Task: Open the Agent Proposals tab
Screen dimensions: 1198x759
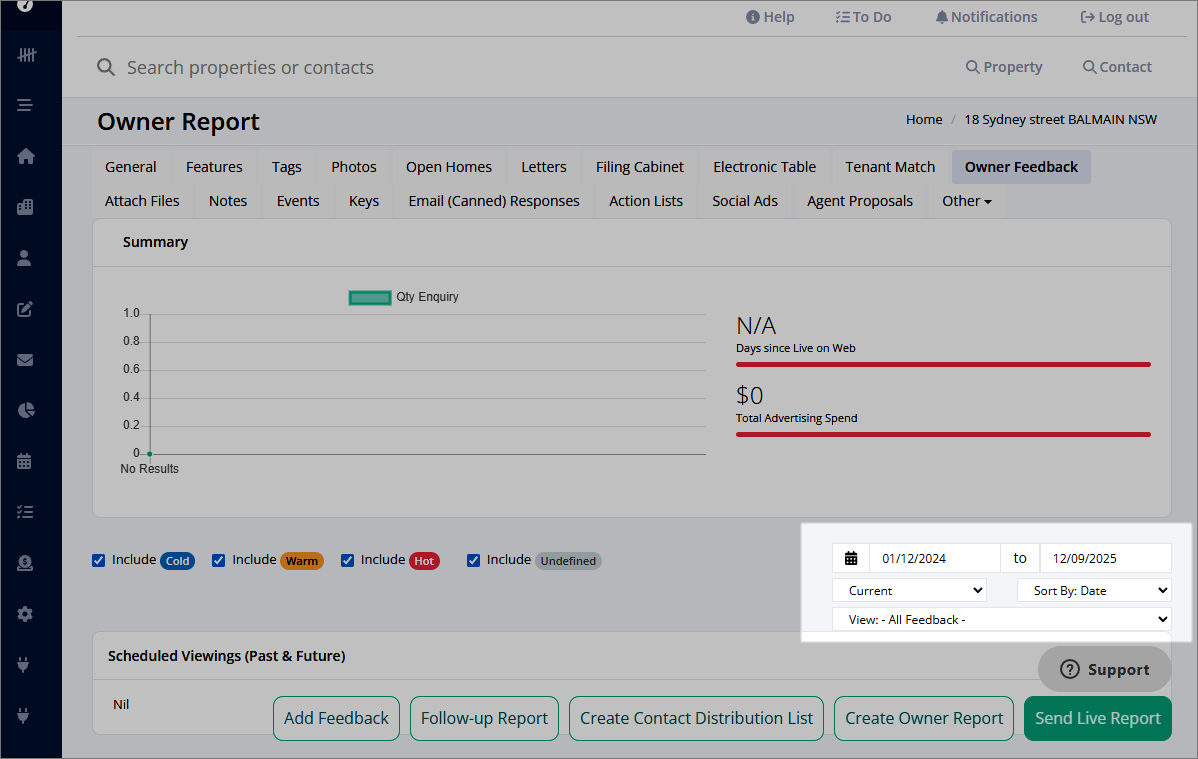Action: 860,201
